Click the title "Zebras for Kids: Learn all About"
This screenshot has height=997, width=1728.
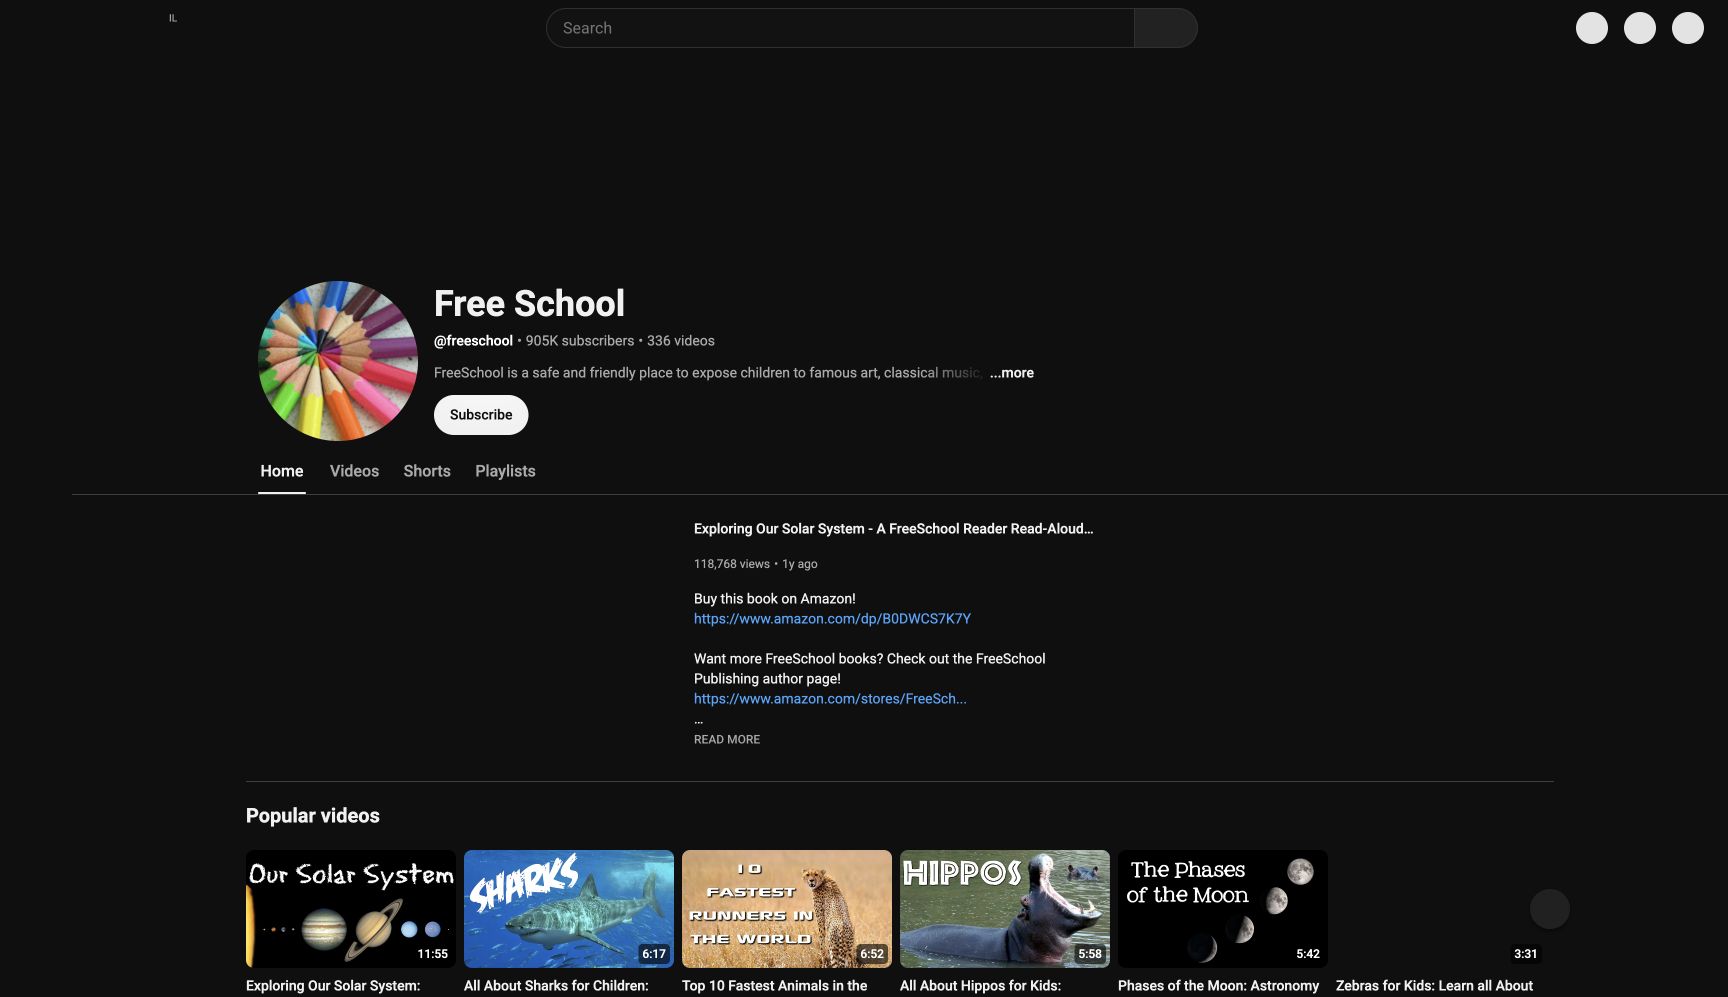pos(1434,986)
